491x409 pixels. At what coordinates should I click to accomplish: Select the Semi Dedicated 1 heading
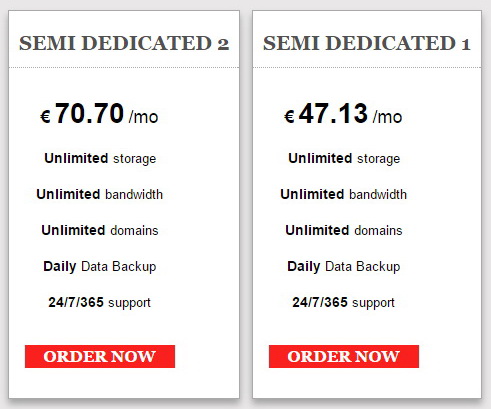[367, 43]
